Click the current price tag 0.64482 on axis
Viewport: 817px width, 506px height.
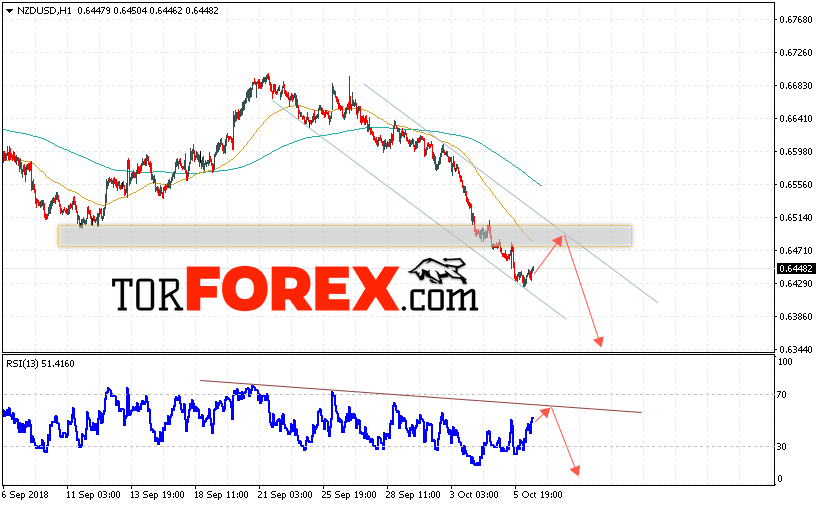(796, 269)
